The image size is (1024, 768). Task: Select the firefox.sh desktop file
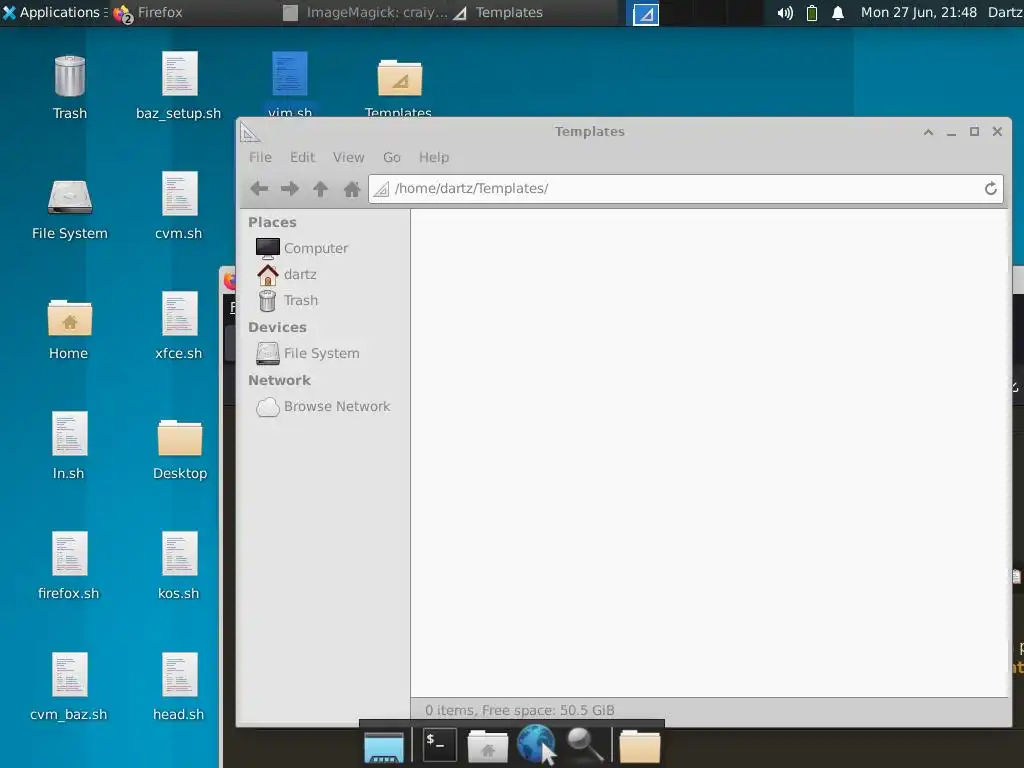pos(69,567)
